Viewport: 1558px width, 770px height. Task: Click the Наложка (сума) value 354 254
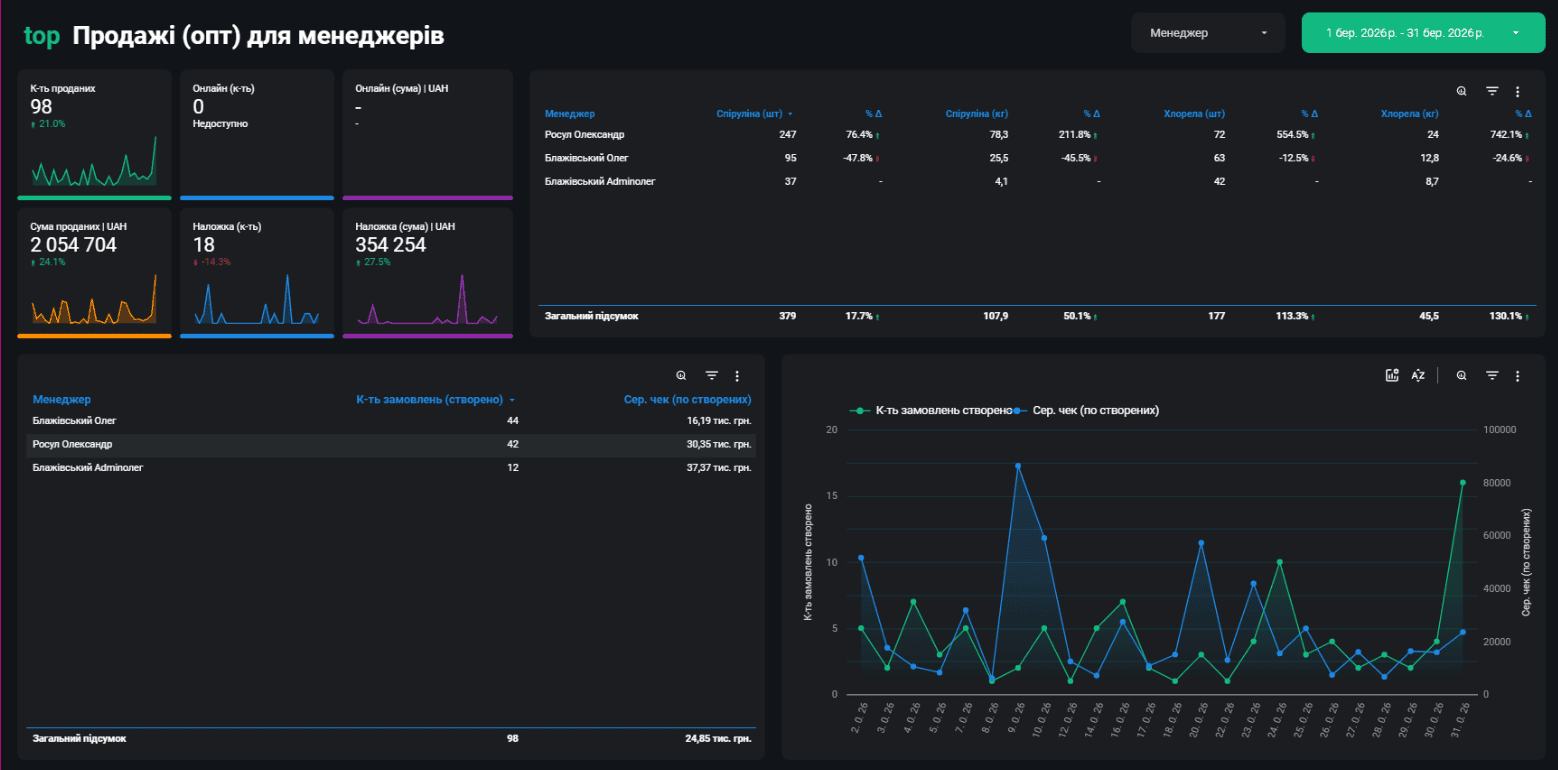tap(391, 245)
